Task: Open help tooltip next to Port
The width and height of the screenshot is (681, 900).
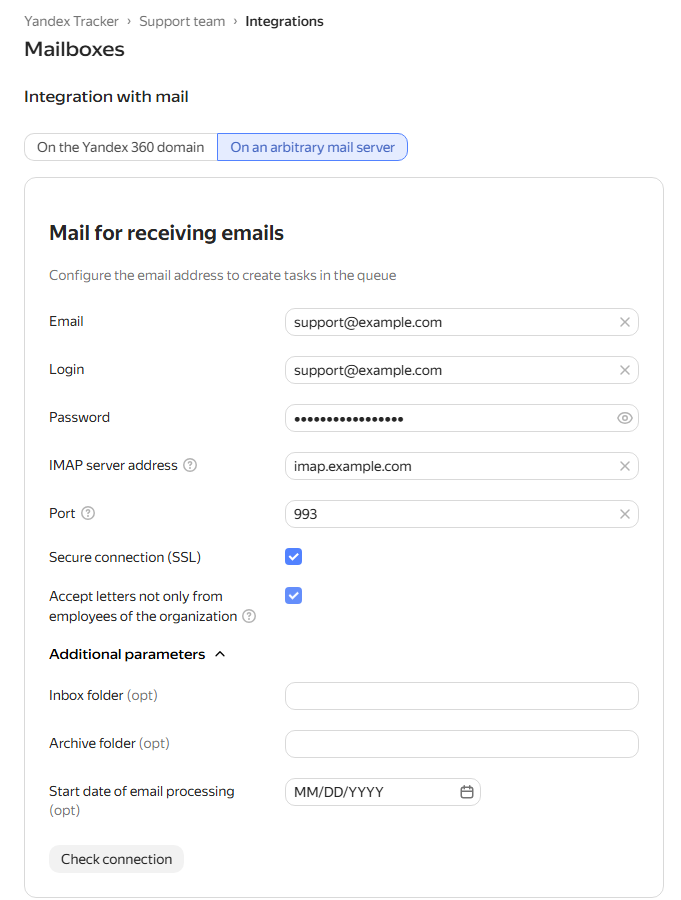Action: [x=88, y=513]
